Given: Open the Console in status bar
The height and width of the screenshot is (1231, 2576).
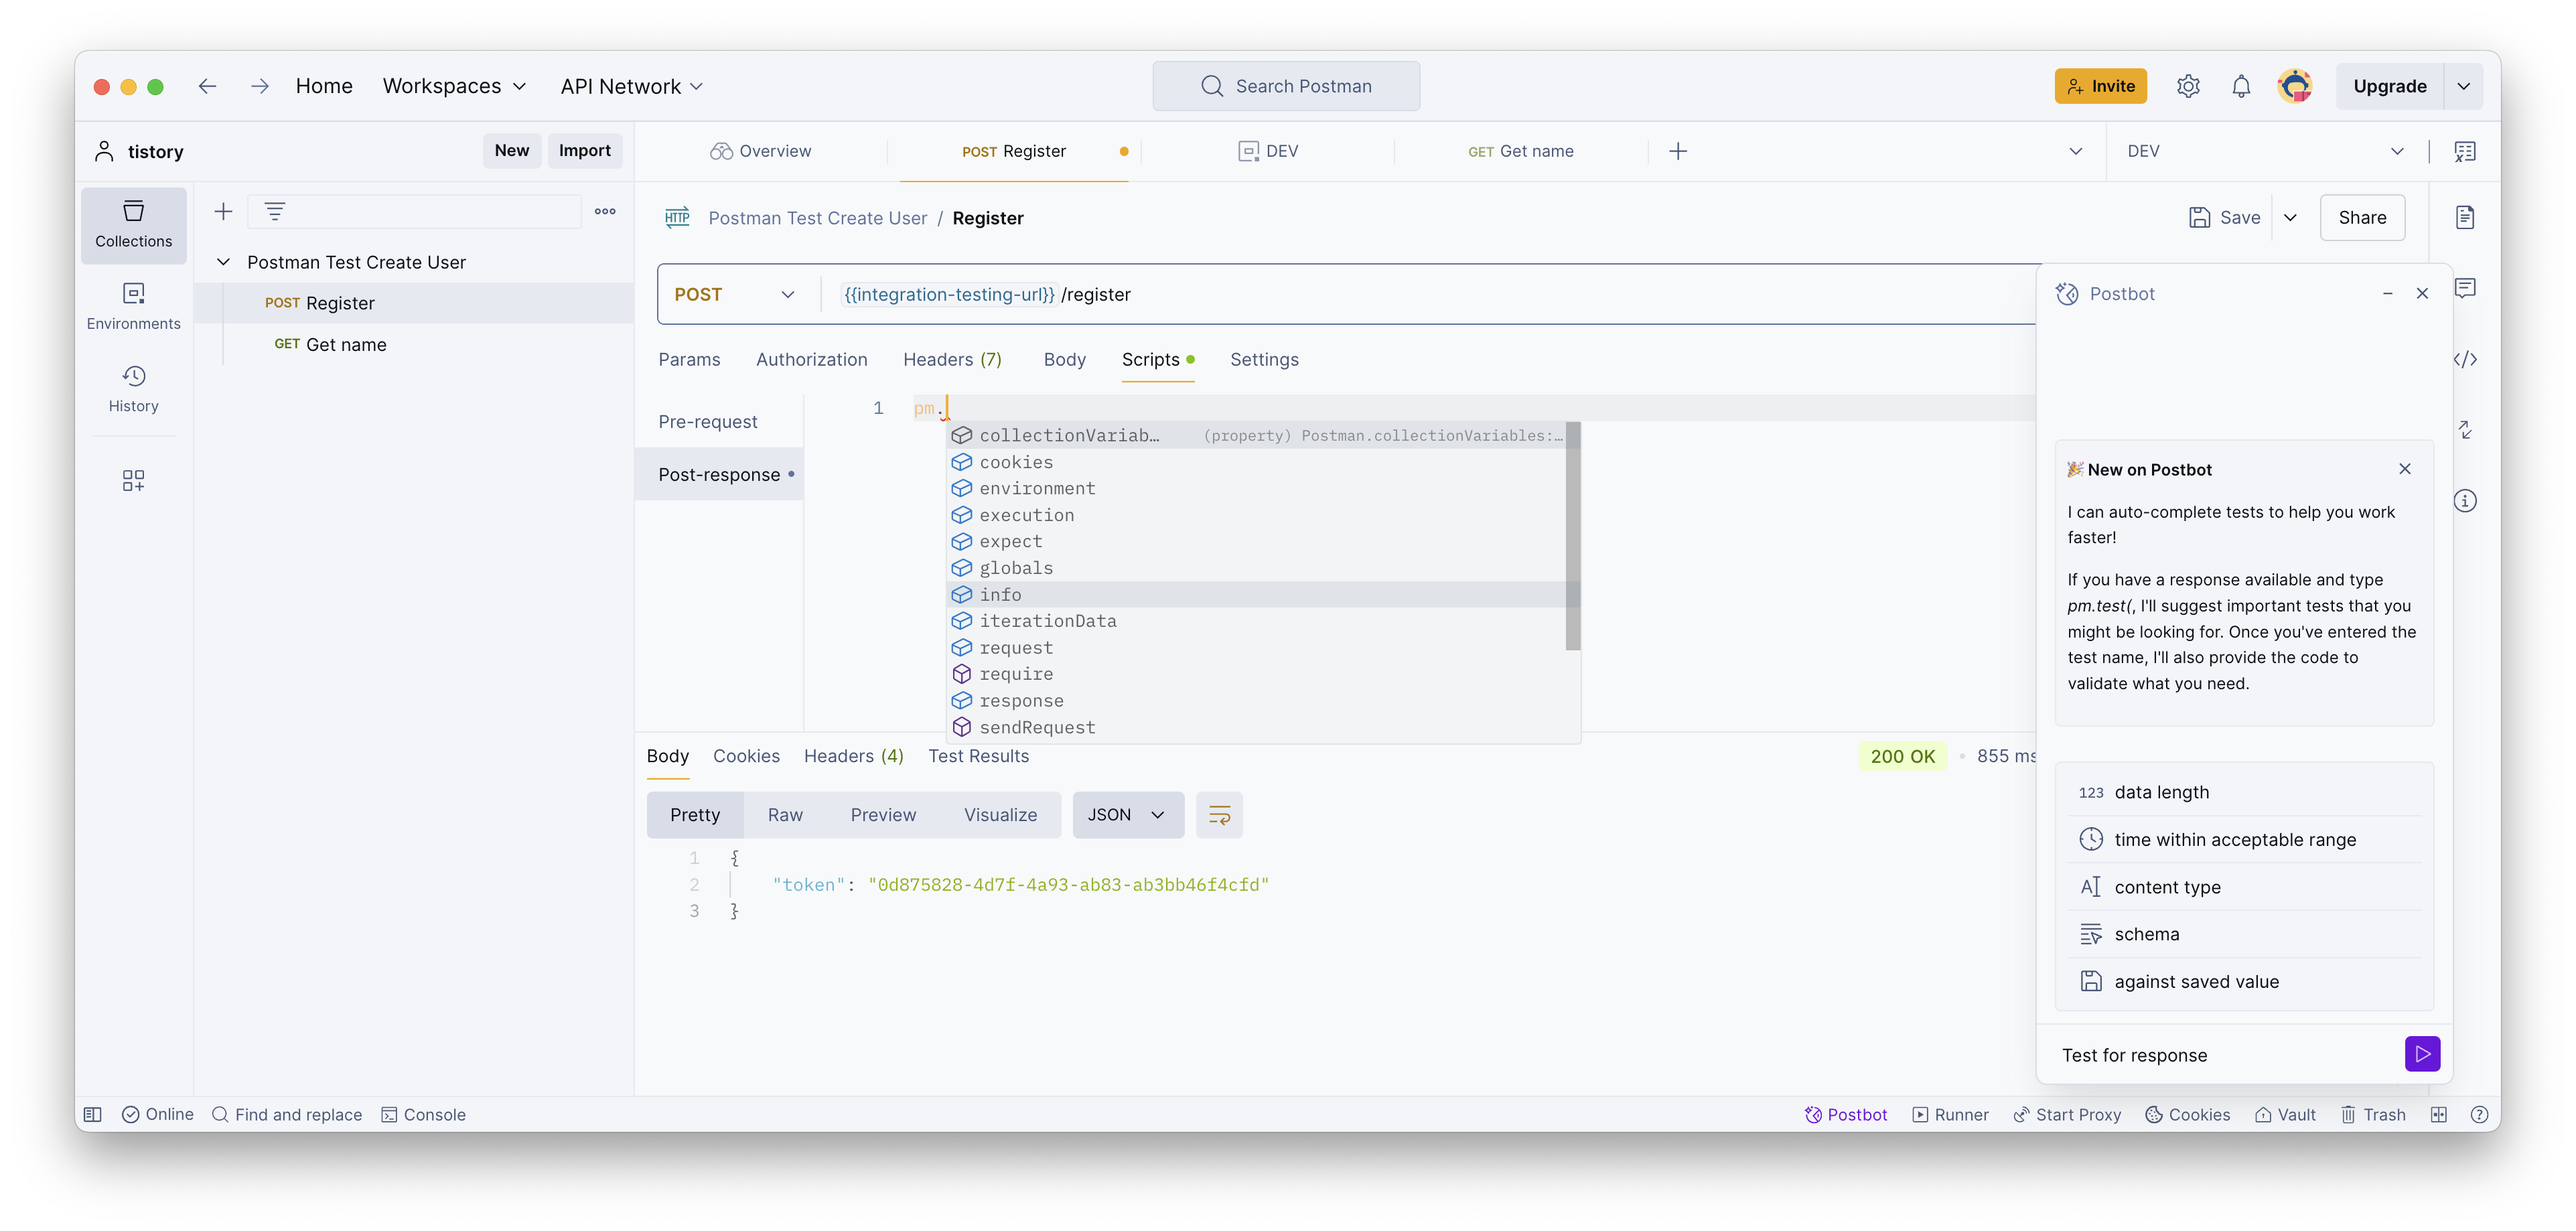Looking at the screenshot, I should [x=424, y=1114].
